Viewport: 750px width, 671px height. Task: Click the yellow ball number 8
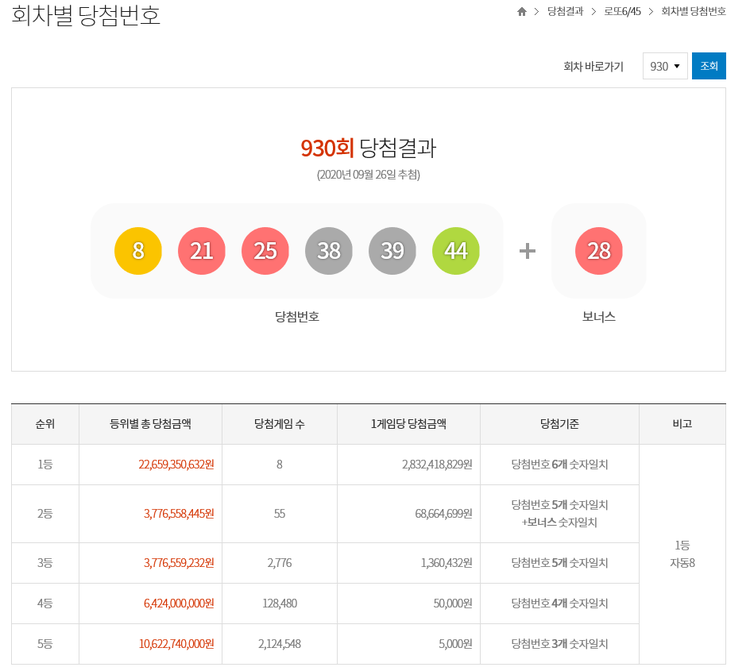[x=138, y=251]
